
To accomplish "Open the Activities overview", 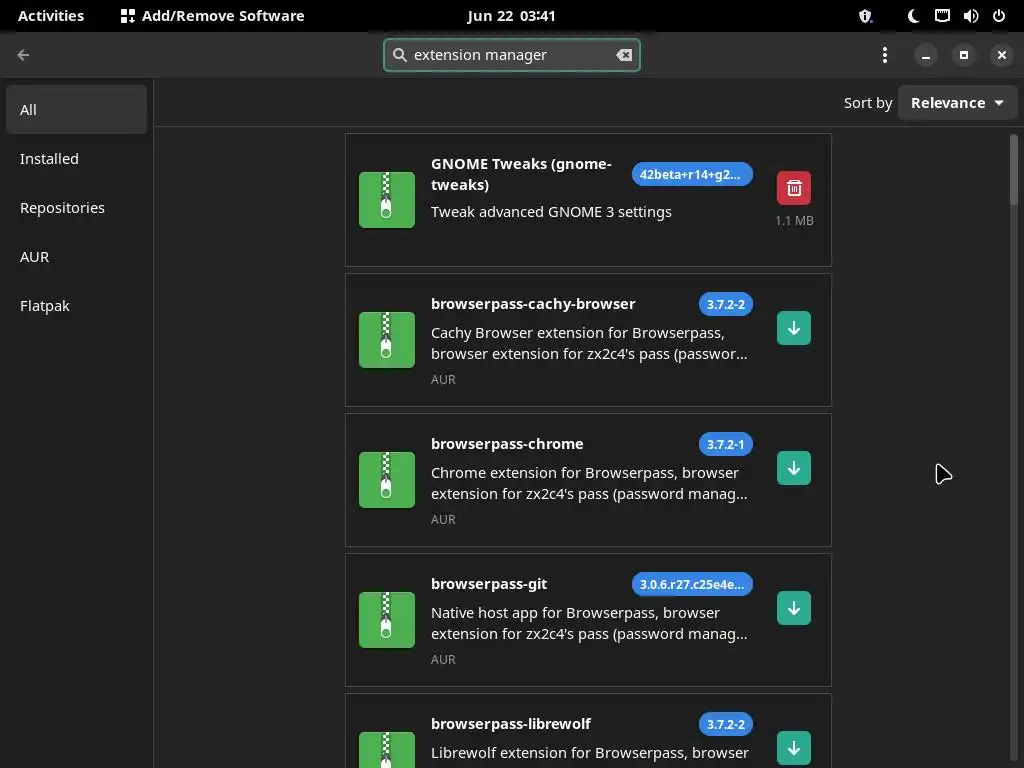I will tap(51, 16).
